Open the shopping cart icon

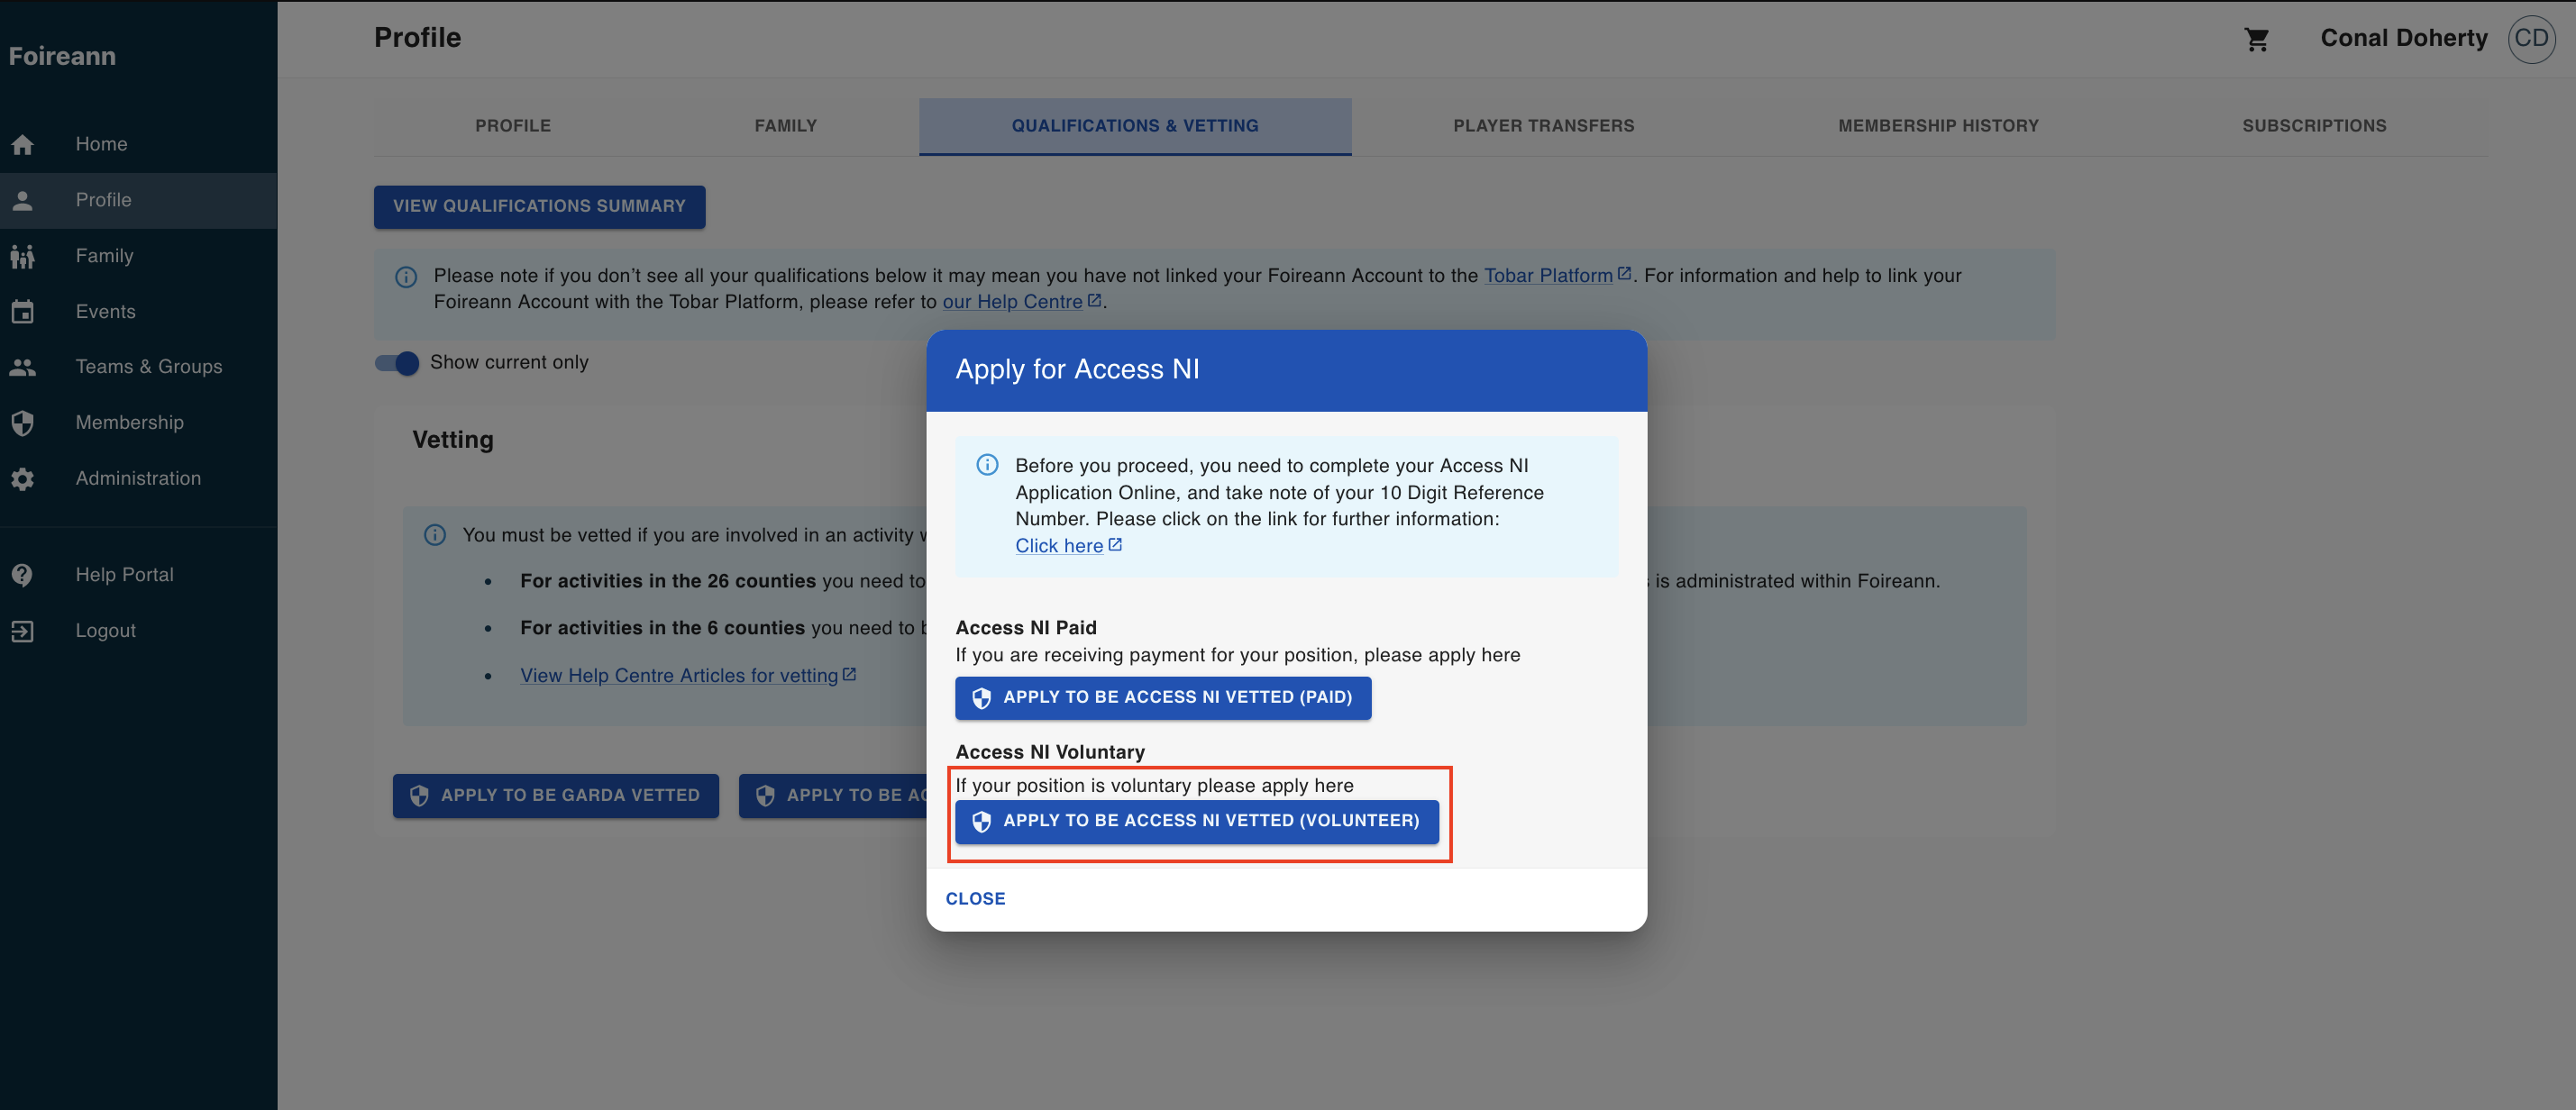2256,39
